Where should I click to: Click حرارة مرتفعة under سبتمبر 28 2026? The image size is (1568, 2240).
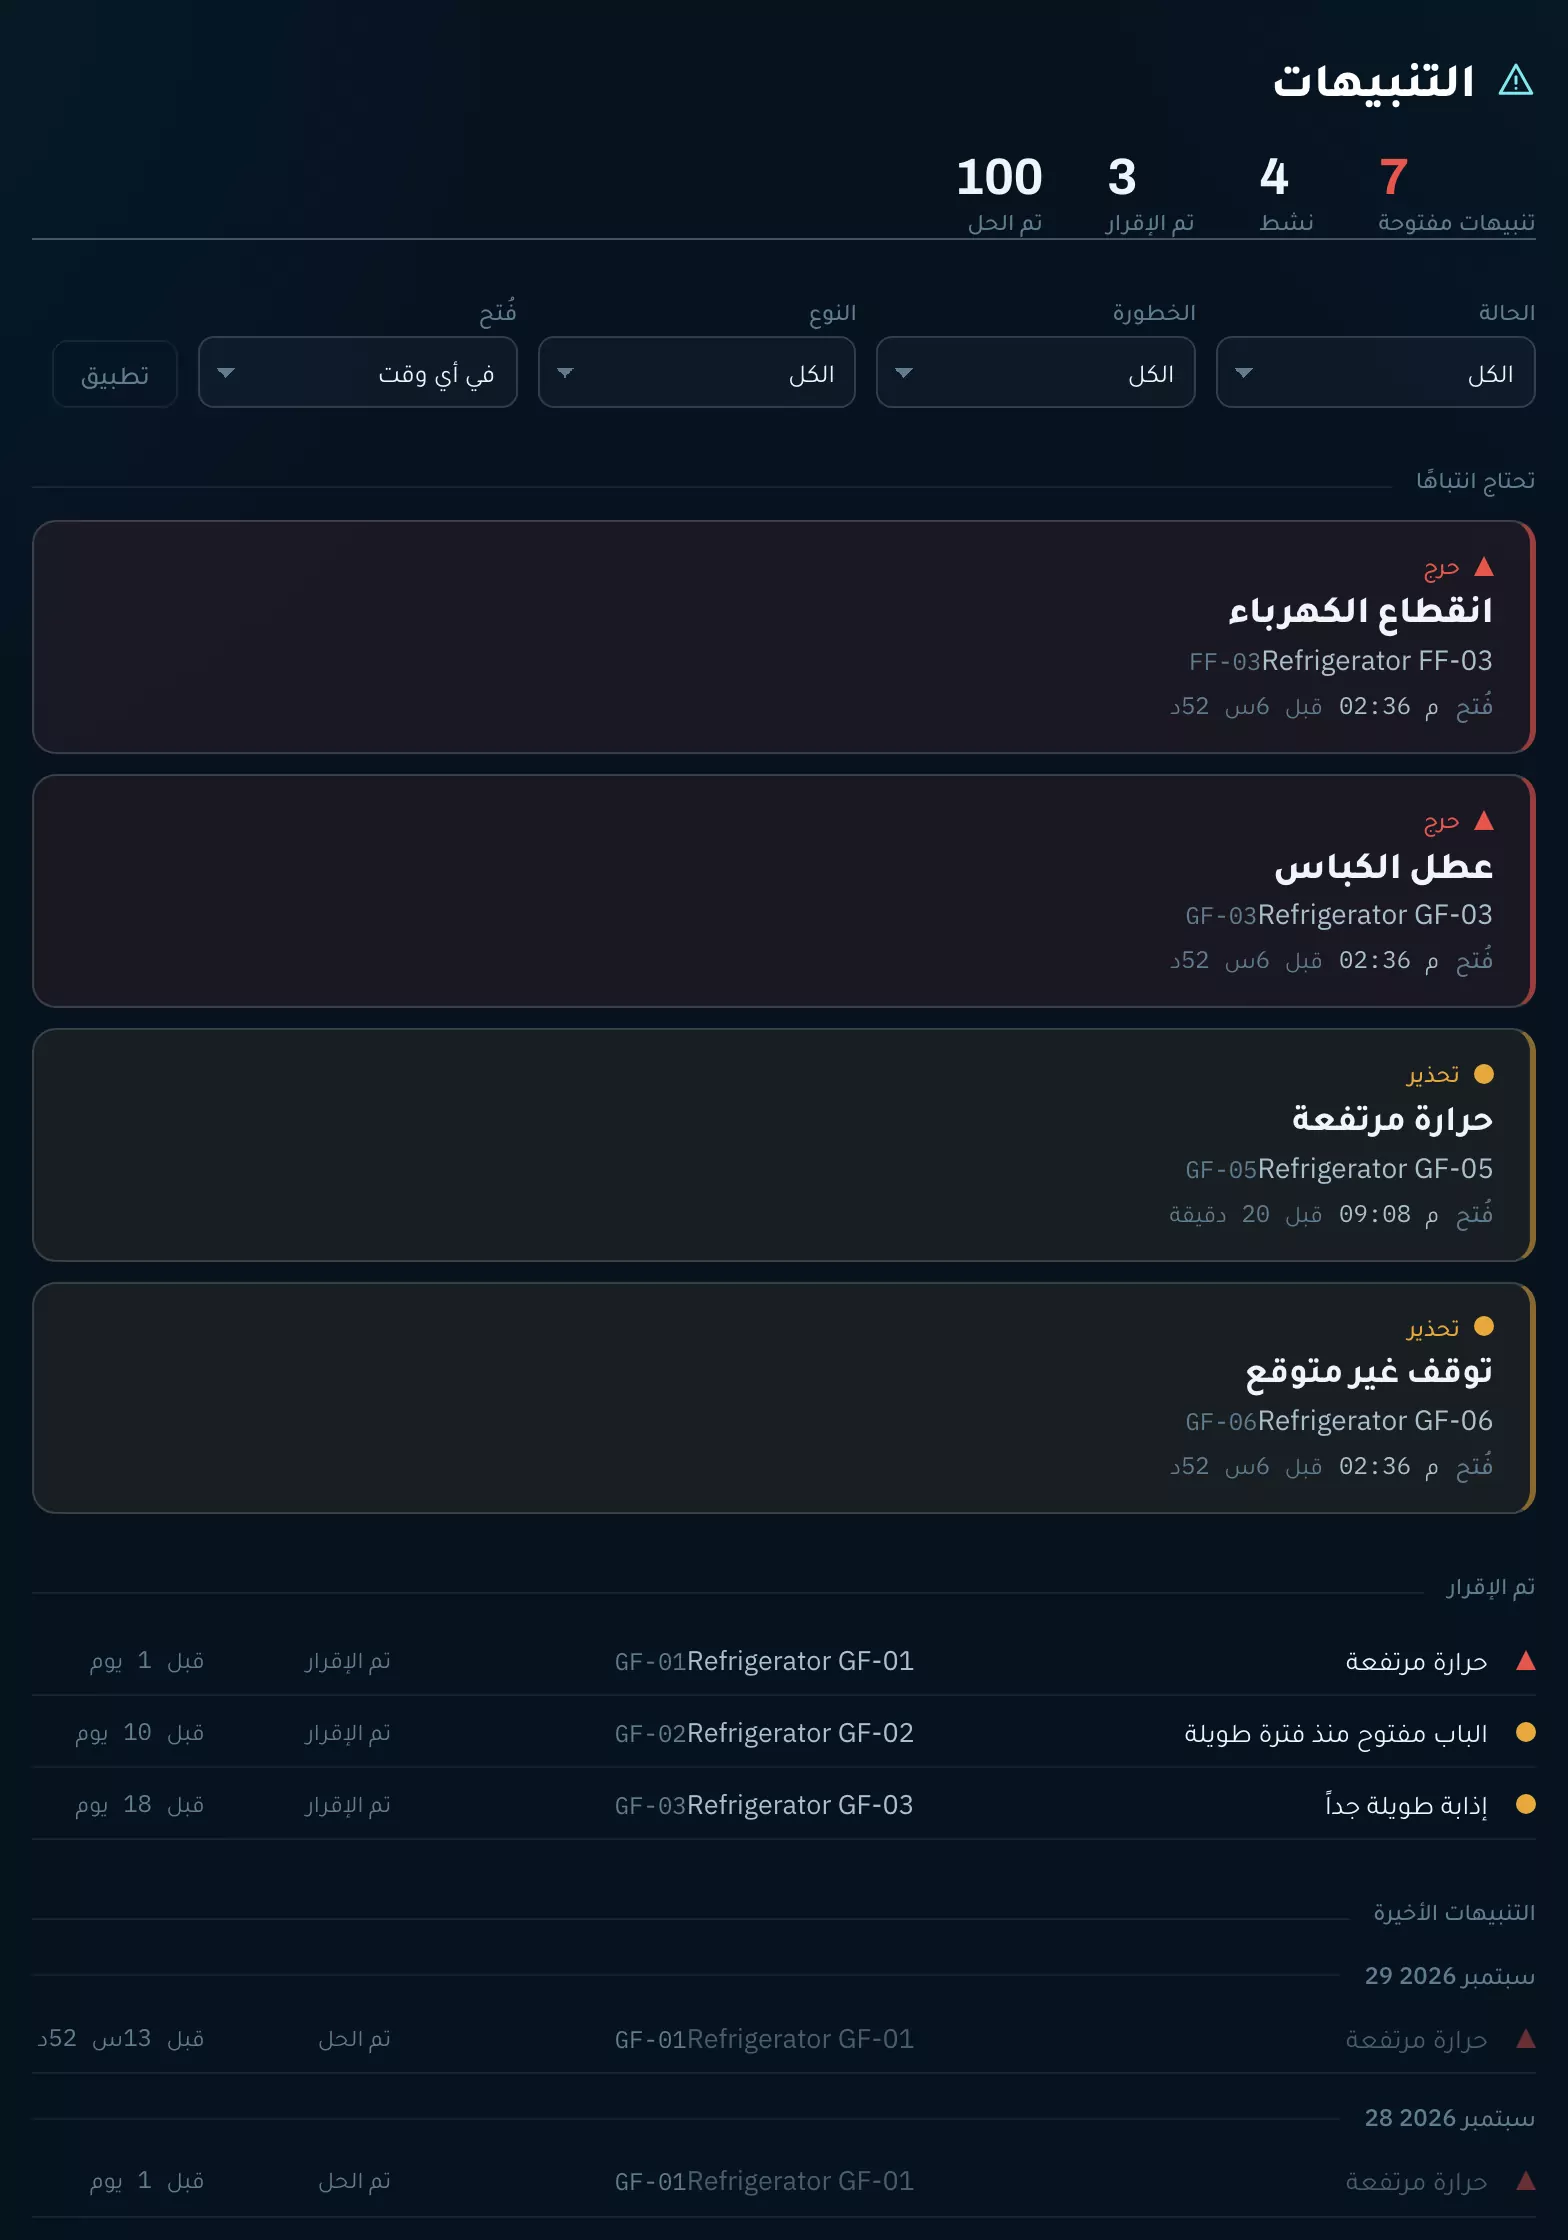click(x=1416, y=2181)
